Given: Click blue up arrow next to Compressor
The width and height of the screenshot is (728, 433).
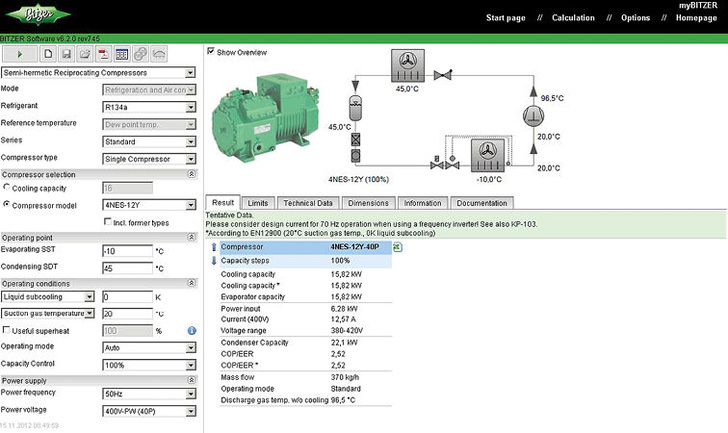Looking at the screenshot, I should click(x=214, y=247).
